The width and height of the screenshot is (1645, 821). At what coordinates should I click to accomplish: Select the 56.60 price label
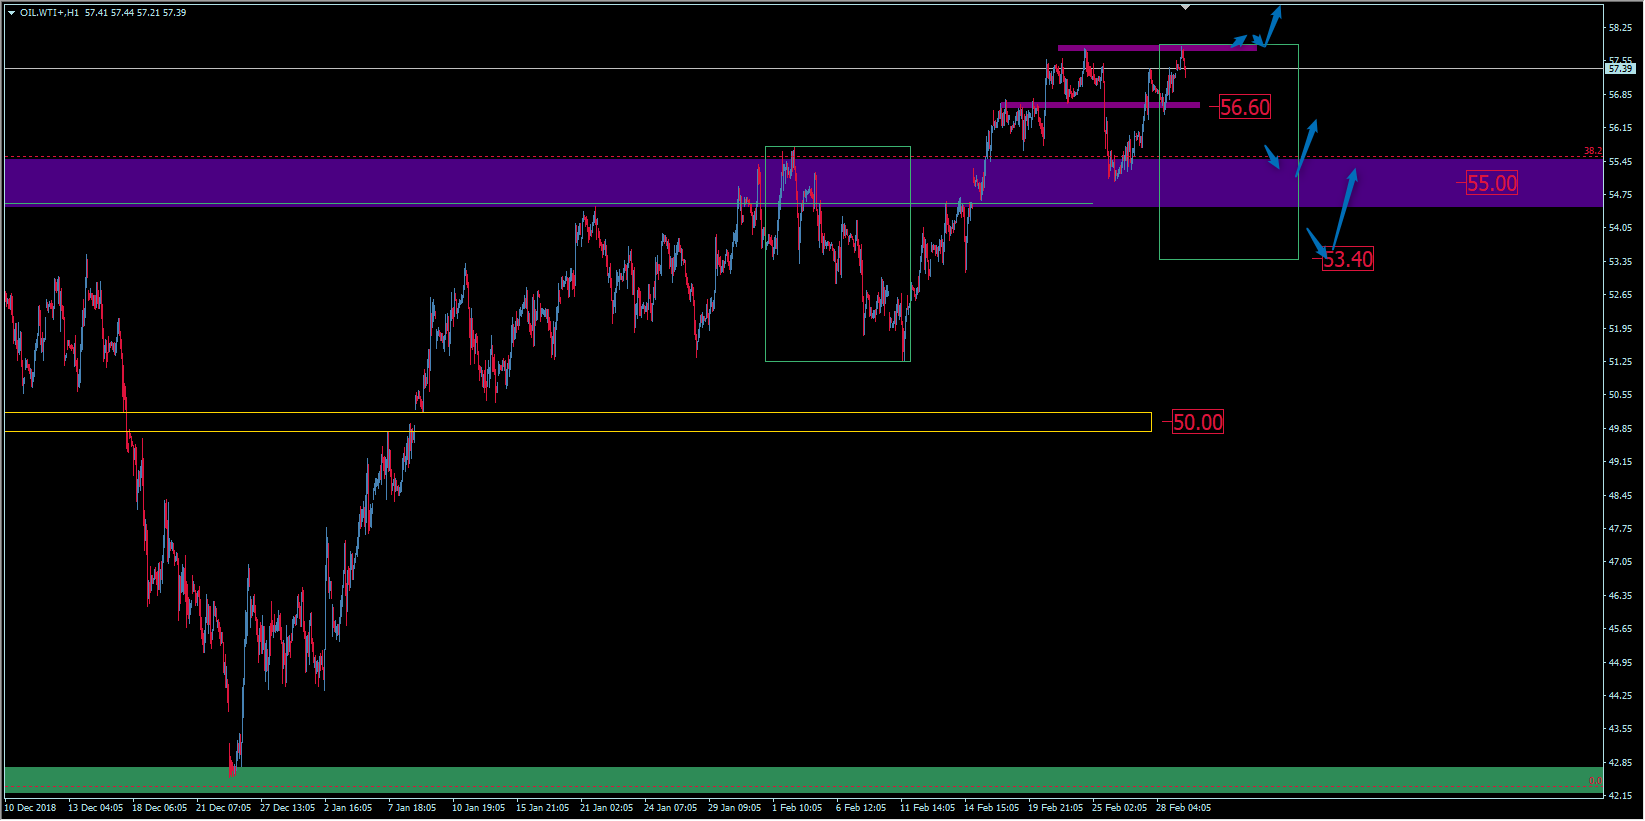click(x=1244, y=107)
